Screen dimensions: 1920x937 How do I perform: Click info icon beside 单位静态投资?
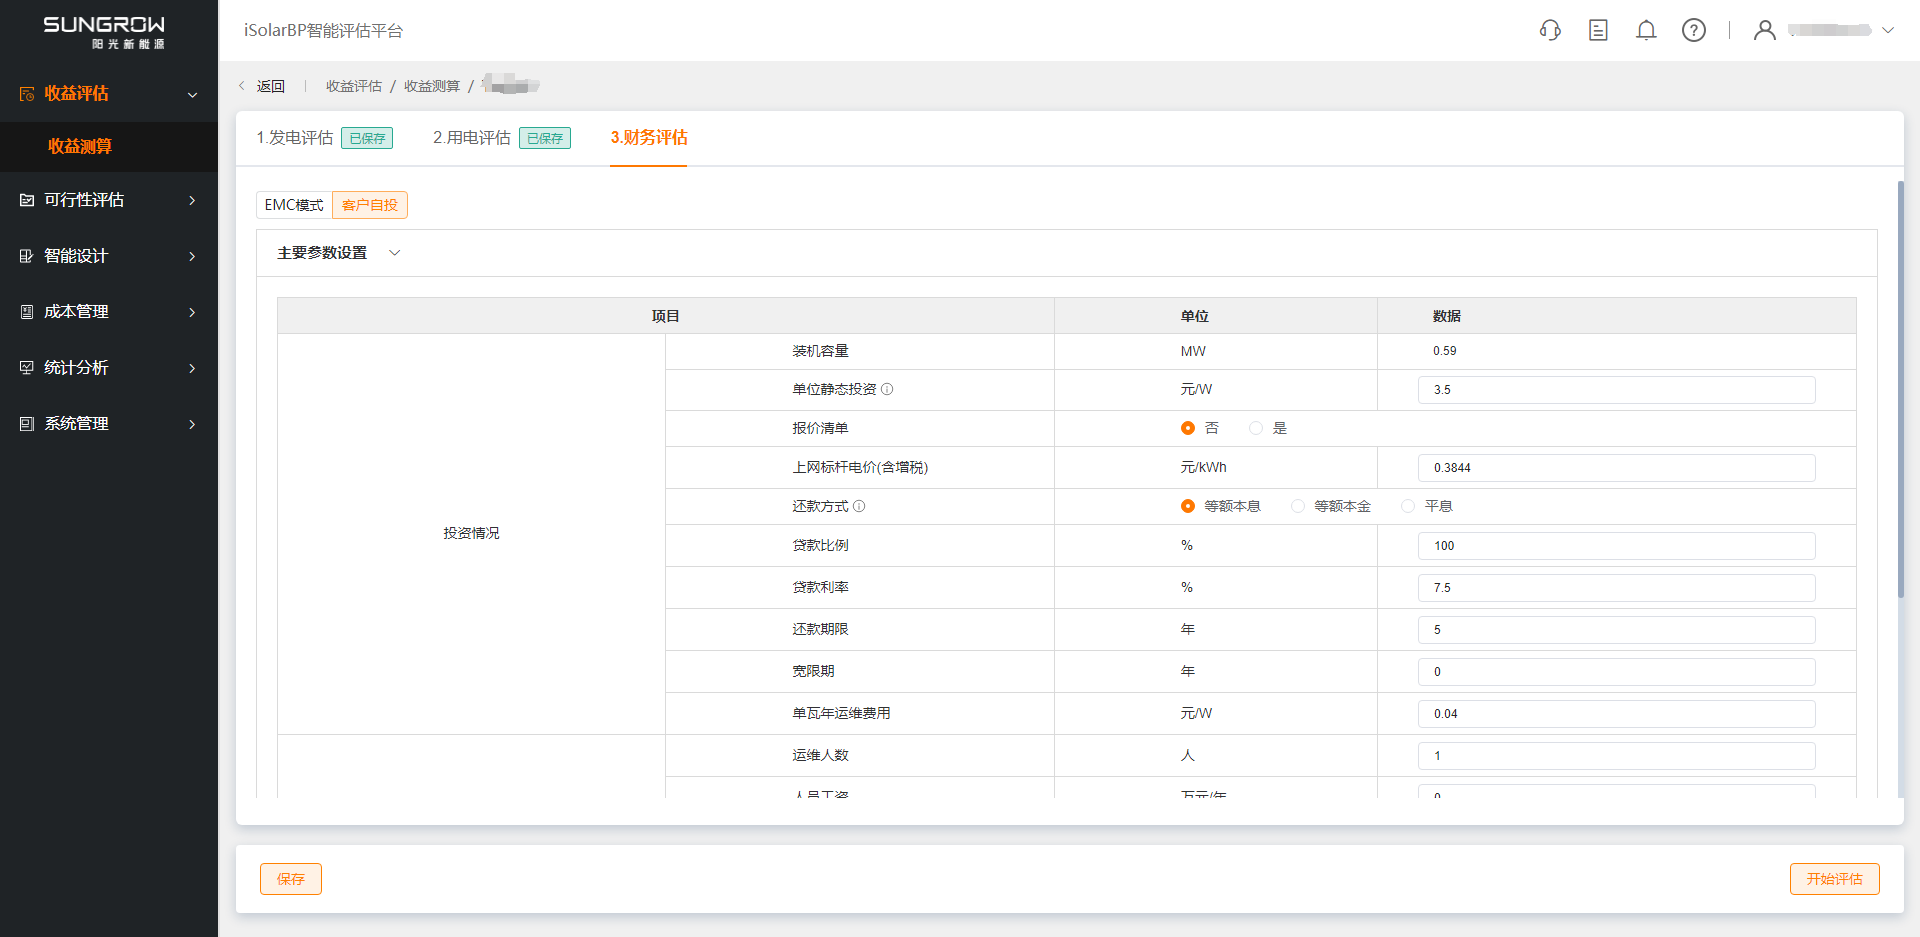coord(887,389)
